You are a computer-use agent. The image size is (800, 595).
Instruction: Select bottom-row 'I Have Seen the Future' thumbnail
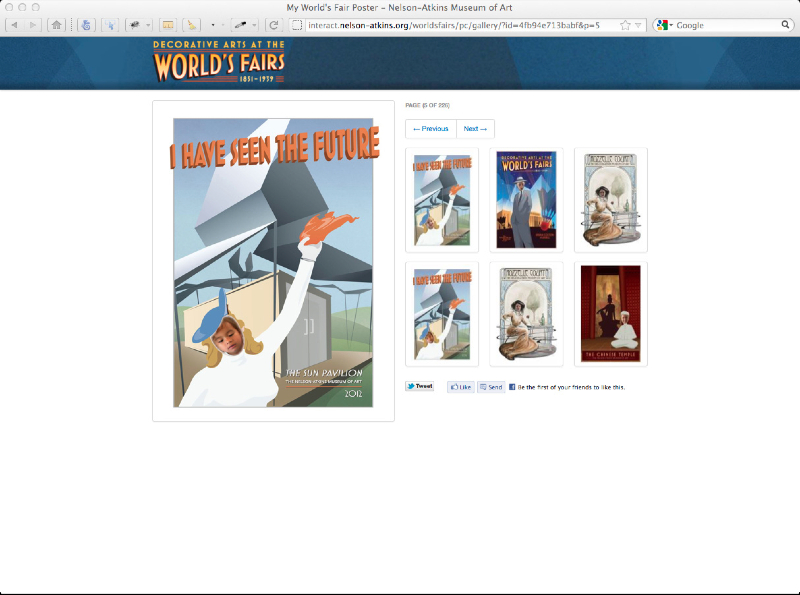442,314
